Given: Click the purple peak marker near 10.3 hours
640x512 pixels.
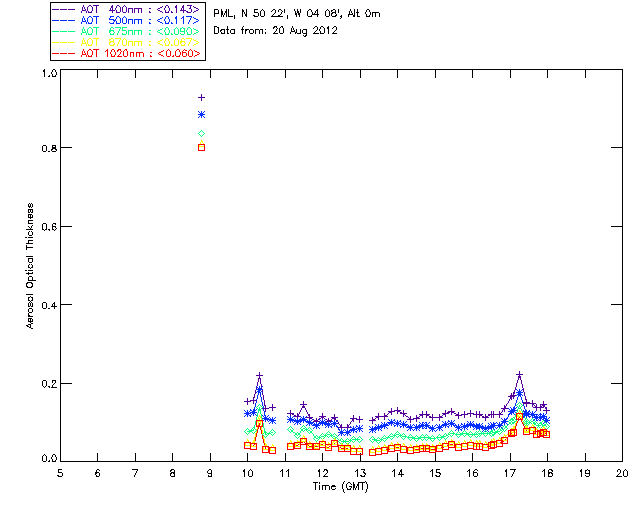Looking at the screenshot, I should coord(259,375).
